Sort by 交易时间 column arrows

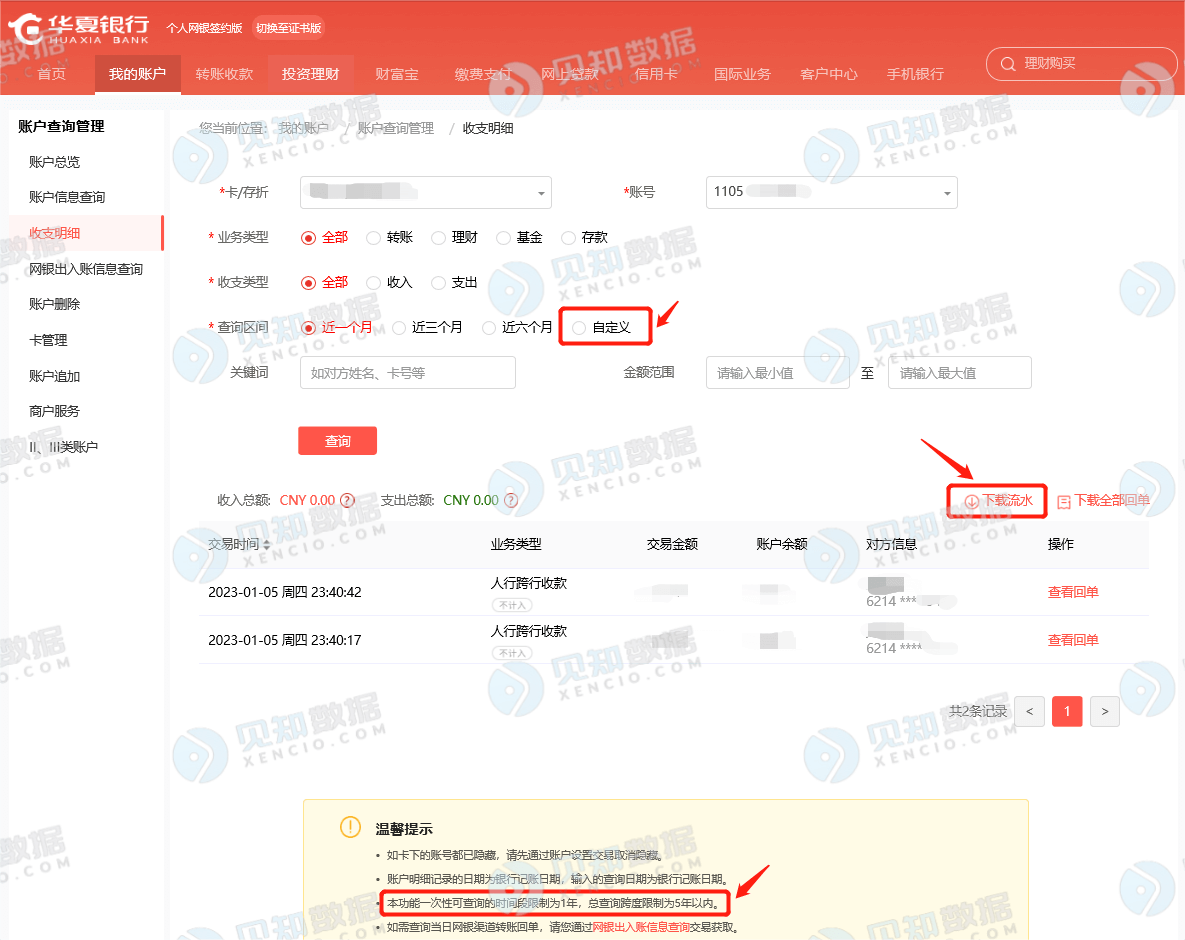coord(266,545)
